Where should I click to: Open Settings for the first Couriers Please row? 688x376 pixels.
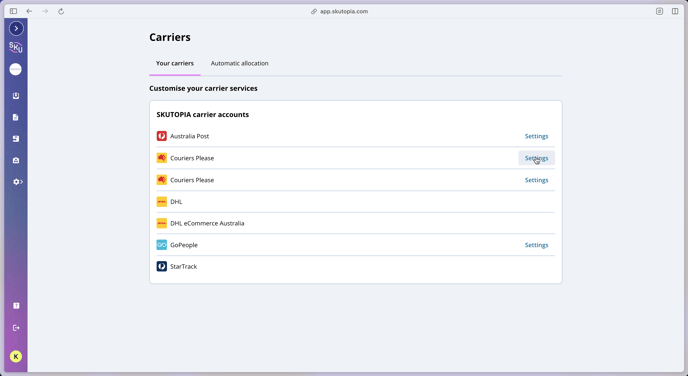coord(537,158)
